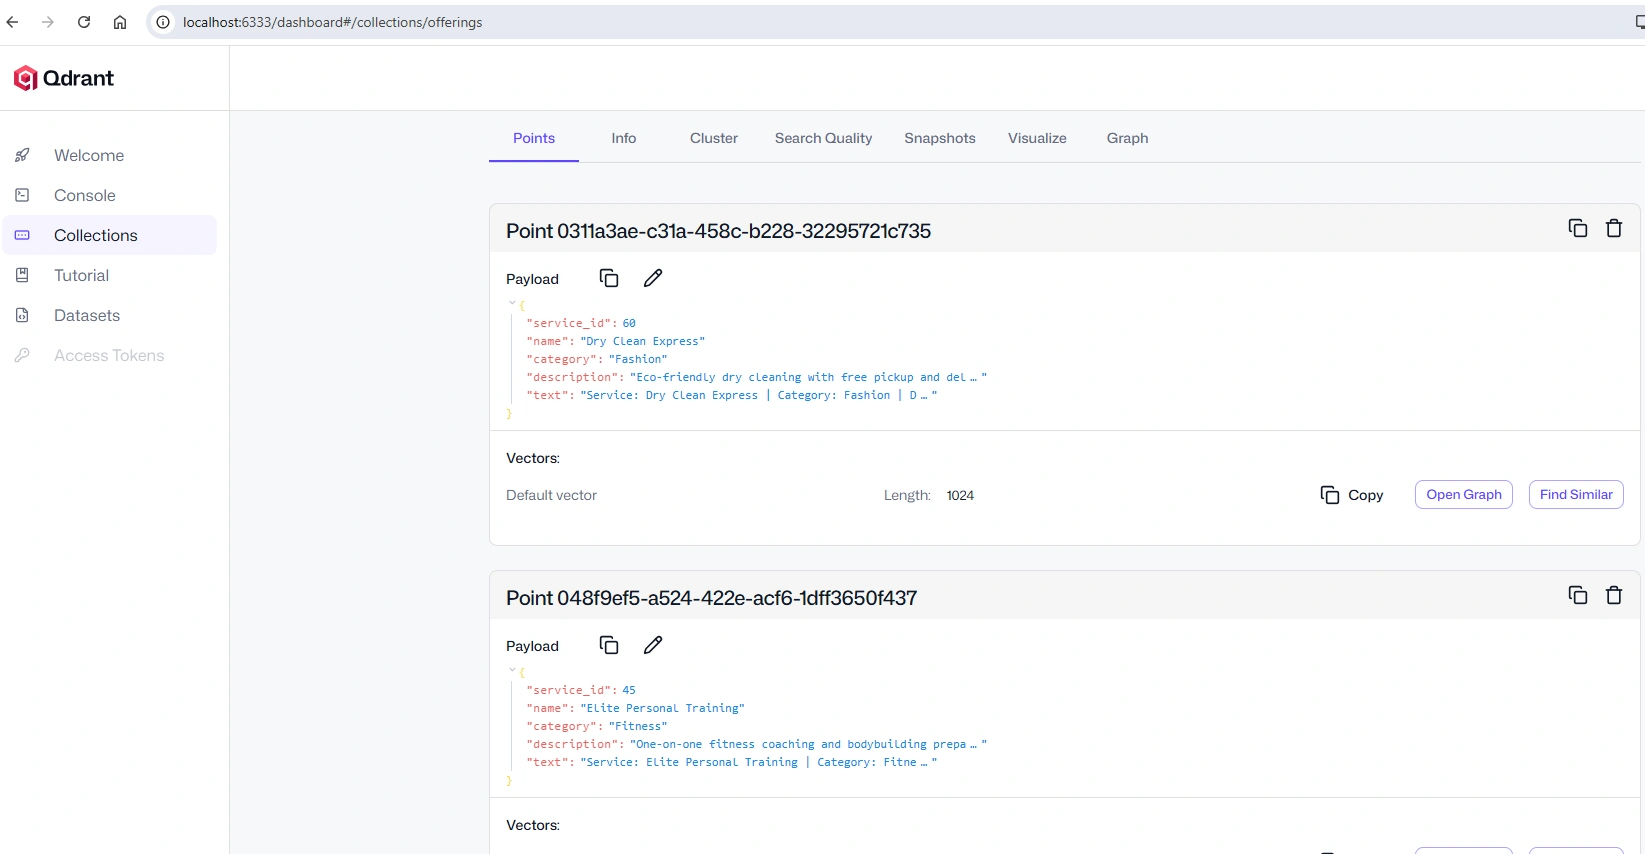Screen dimensions: 1645x854
Task: Click the service_id value 45
Action: pos(629,690)
